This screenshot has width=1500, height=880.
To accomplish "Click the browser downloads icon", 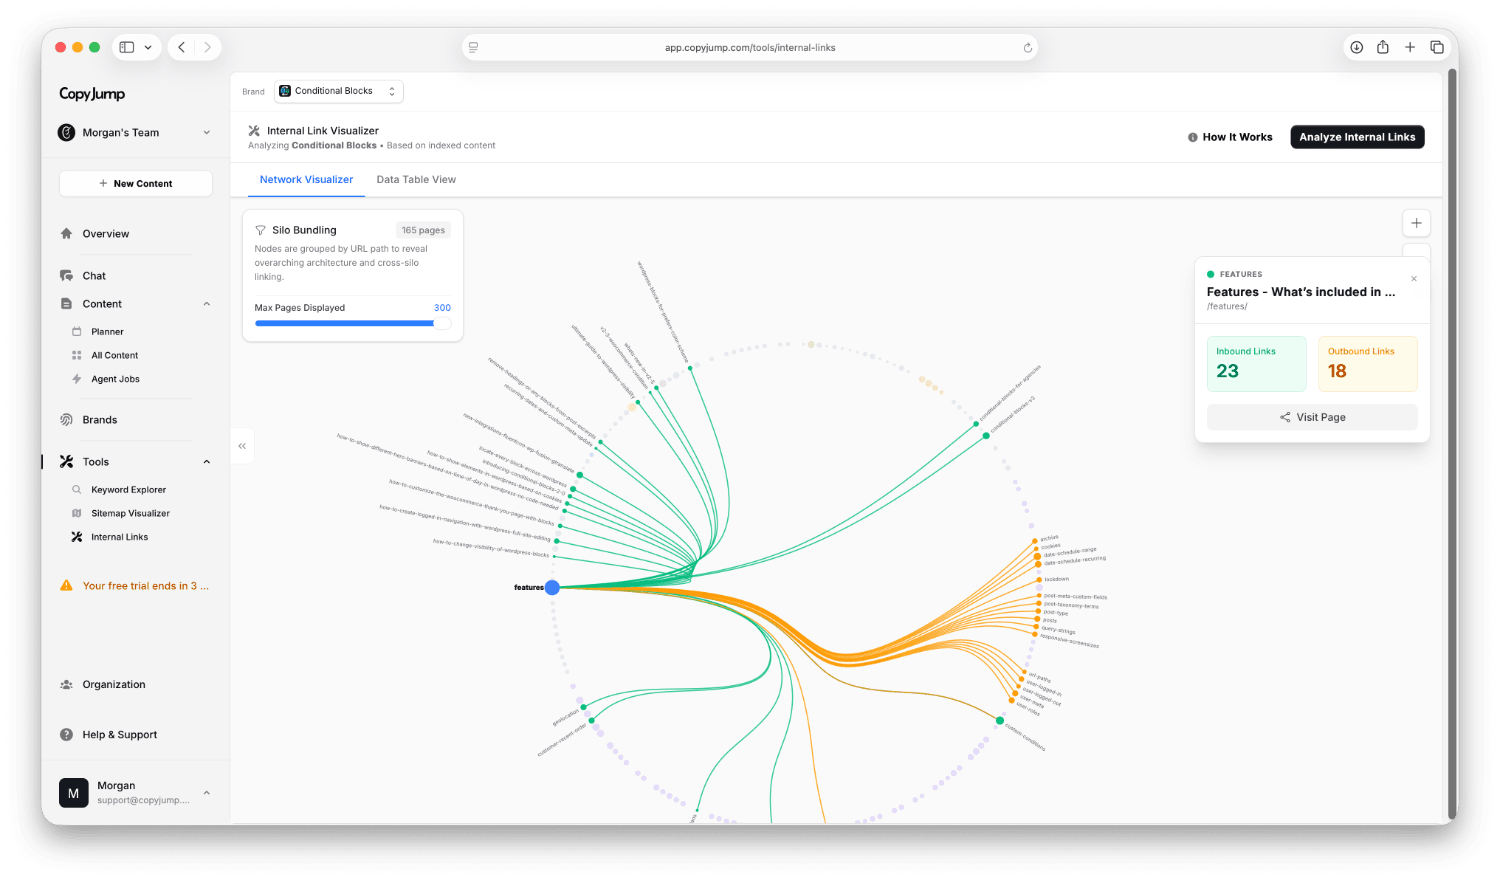I will coord(1357,47).
